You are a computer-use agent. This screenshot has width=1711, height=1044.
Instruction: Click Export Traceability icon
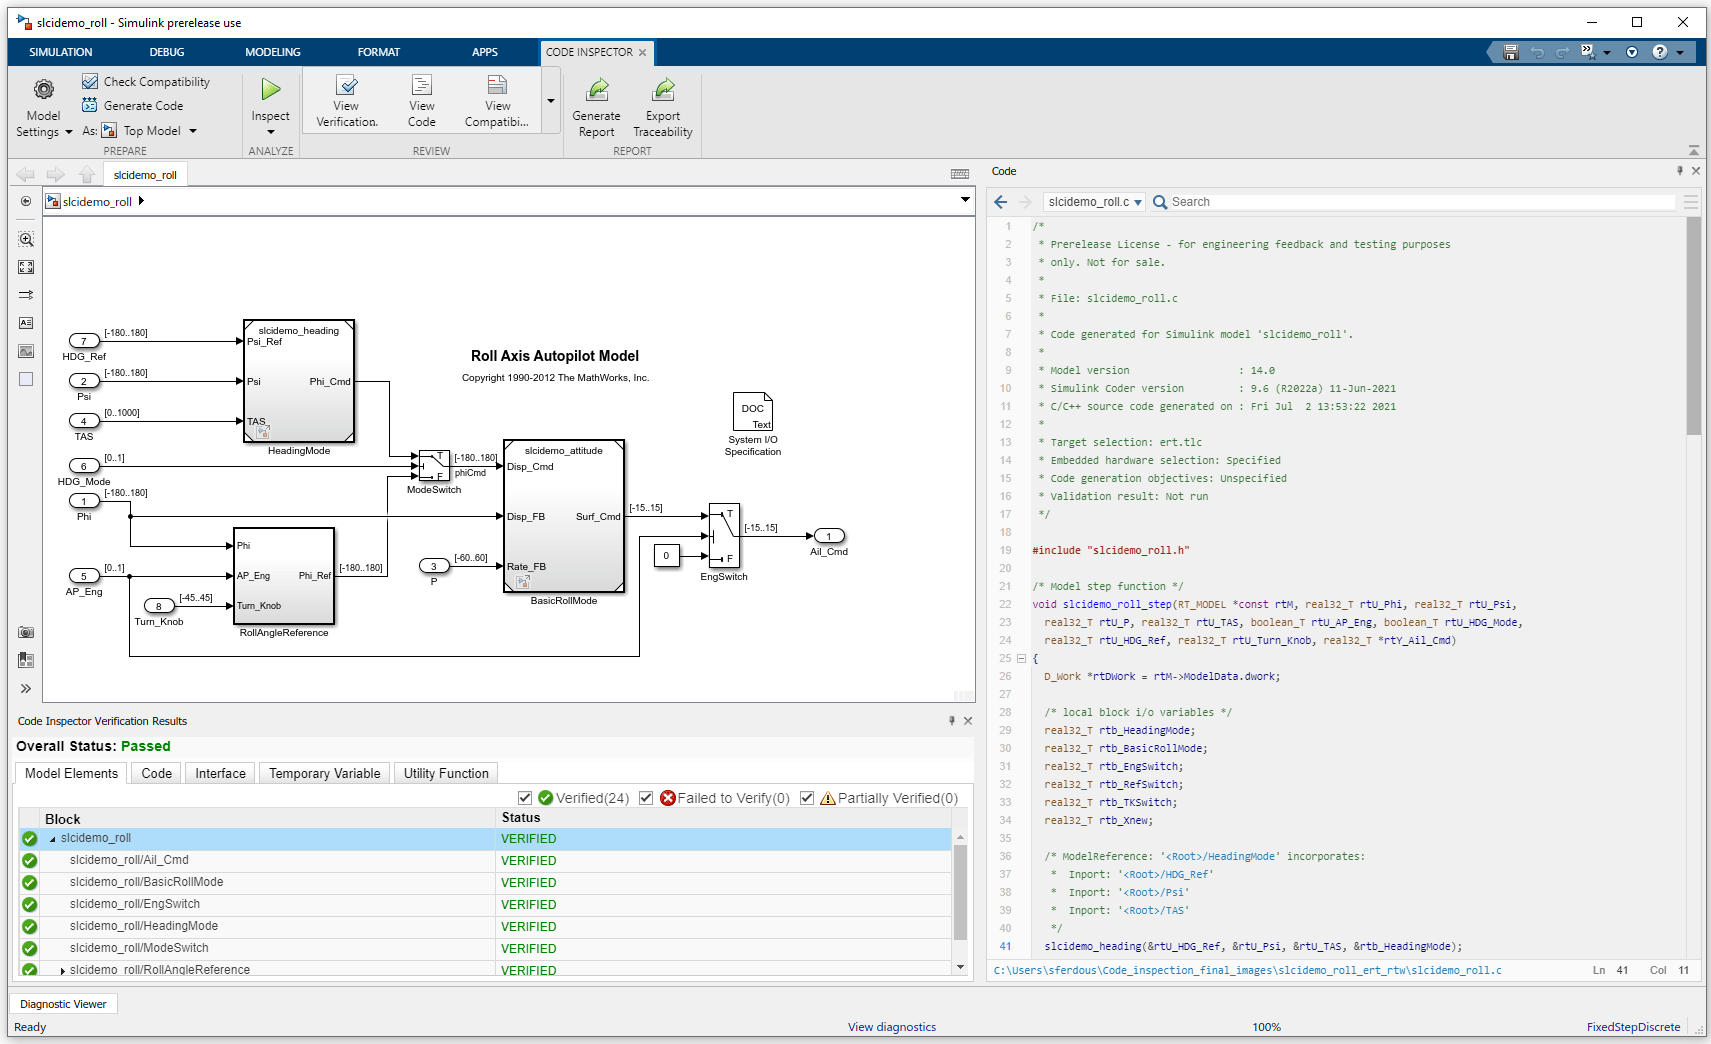pyautogui.click(x=663, y=90)
